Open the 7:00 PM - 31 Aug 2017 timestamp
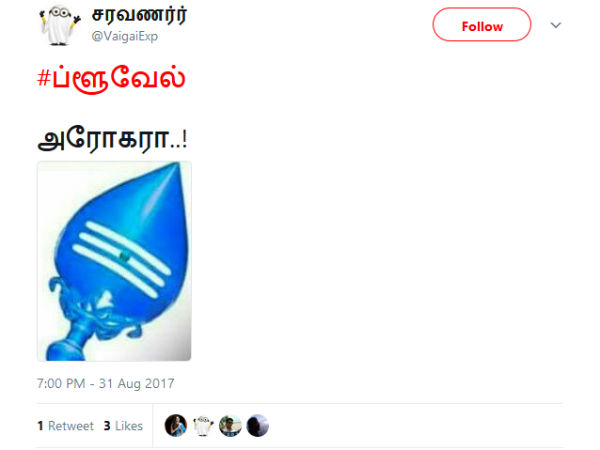Image resolution: width=600 pixels, height=450 pixels. pyautogui.click(x=106, y=383)
